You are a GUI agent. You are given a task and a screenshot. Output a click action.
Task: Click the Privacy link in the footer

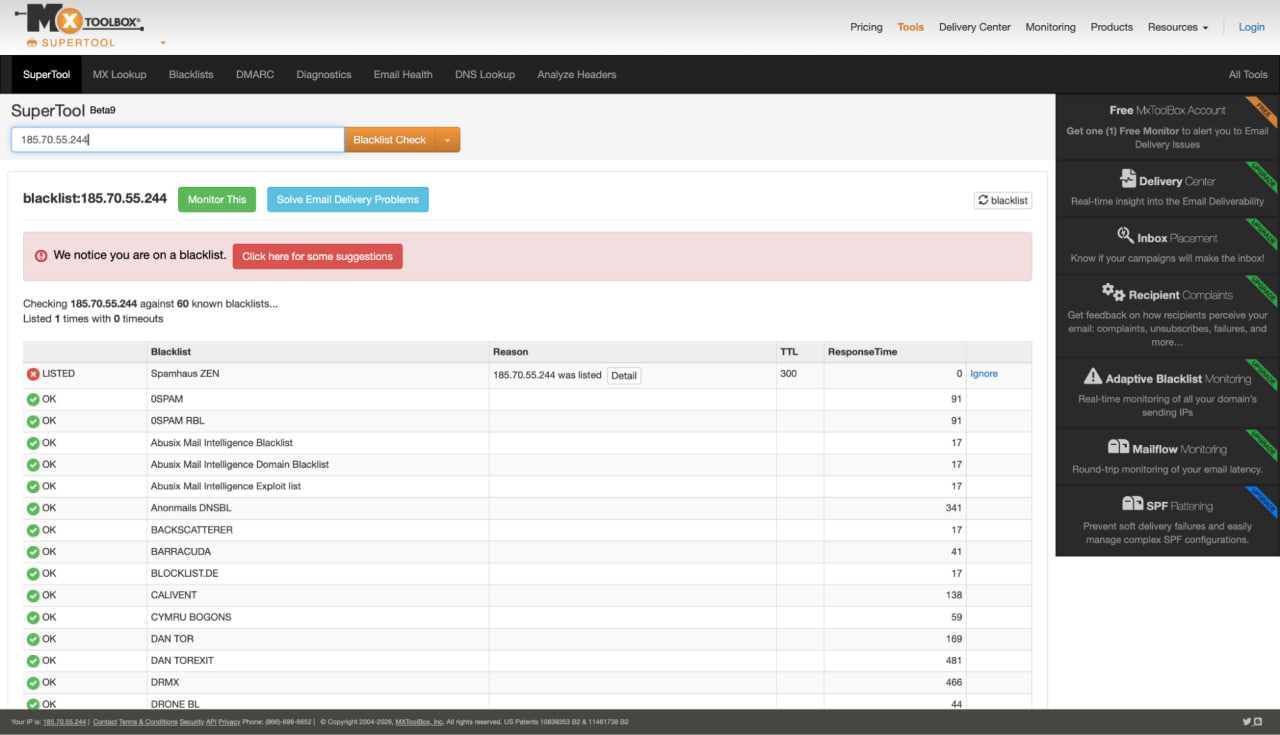pos(229,721)
